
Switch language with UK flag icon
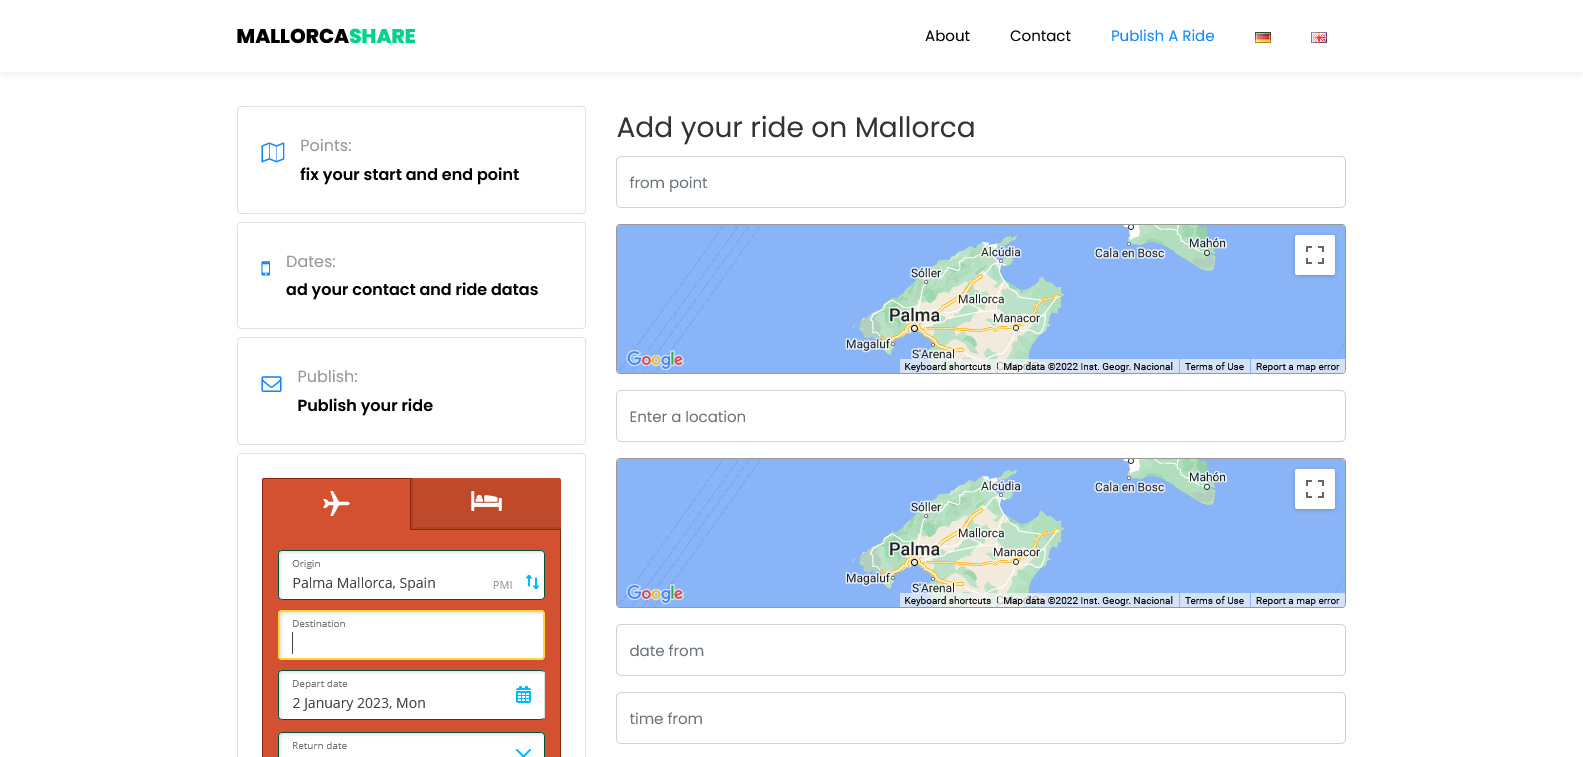click(1319, 37)
